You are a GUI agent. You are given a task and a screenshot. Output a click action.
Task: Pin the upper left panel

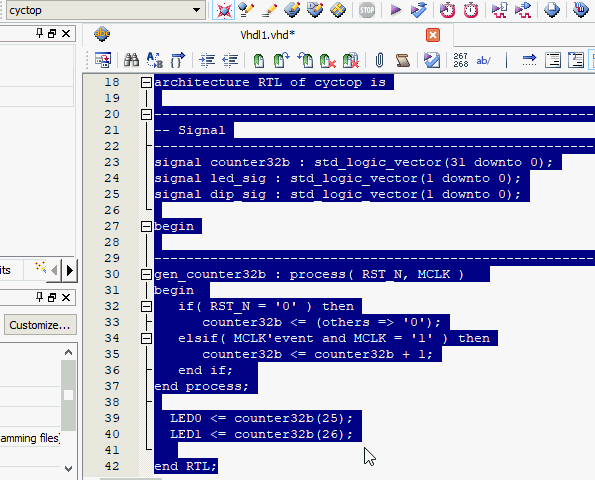pyautogui.click(x=39, y=33)
